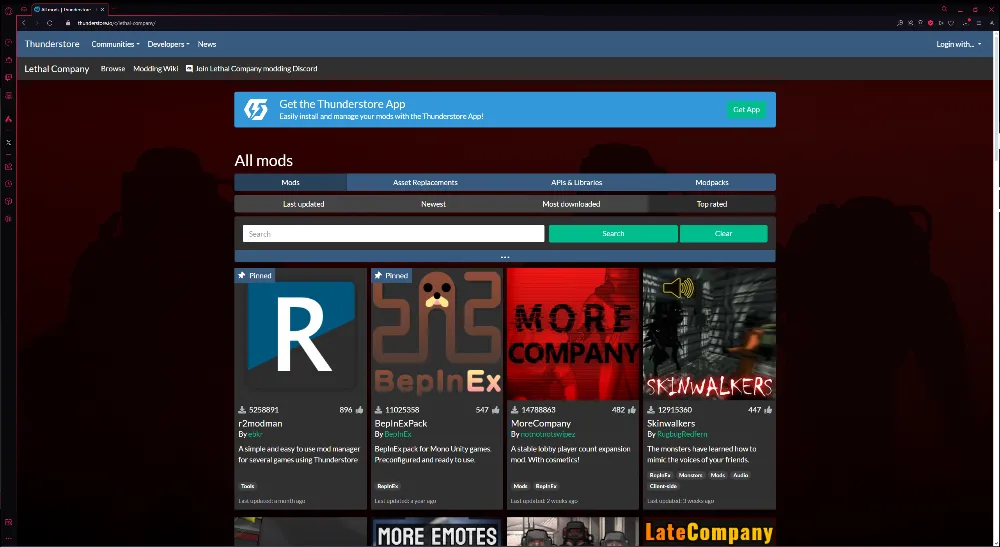This screenshot has height=547, width=1000.
Task: Open GX Control speedometer in sidebar
Action: (x=8, y=43)
